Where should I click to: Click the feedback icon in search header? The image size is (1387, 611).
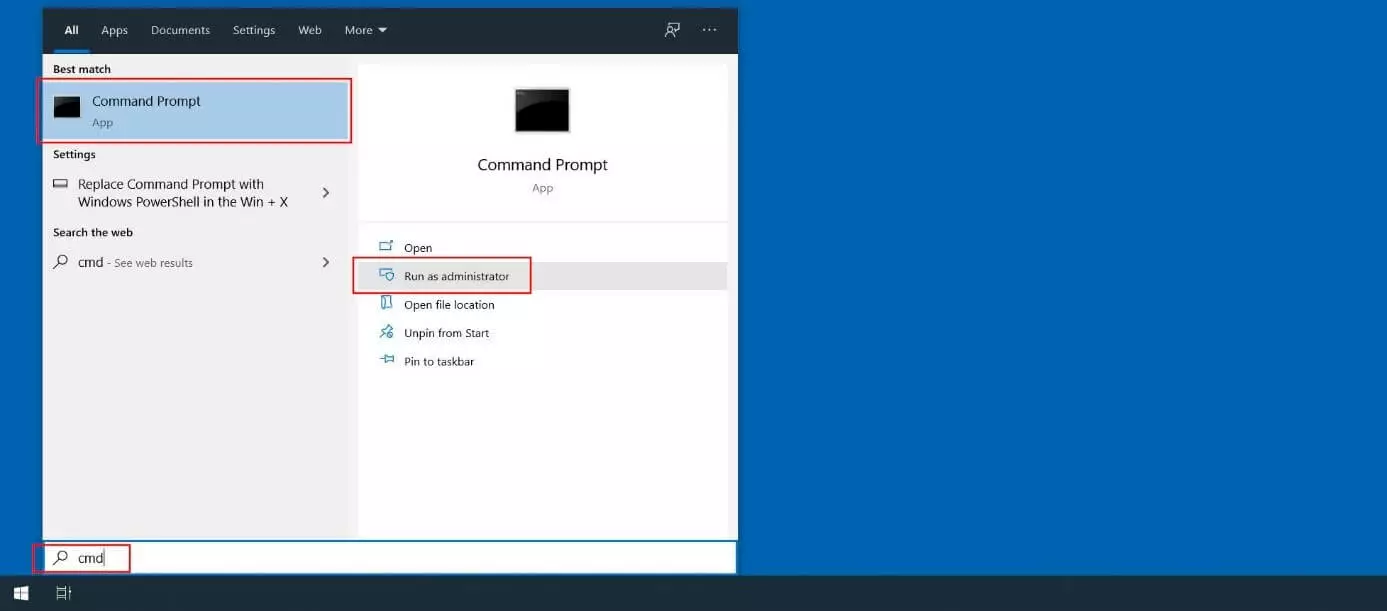click(672, 30)
